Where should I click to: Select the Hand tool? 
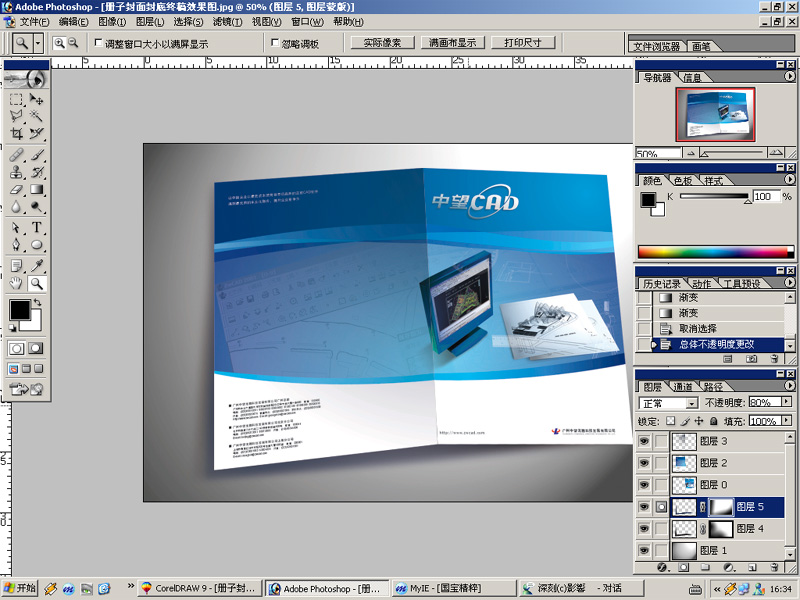click(x=16, y=283)
